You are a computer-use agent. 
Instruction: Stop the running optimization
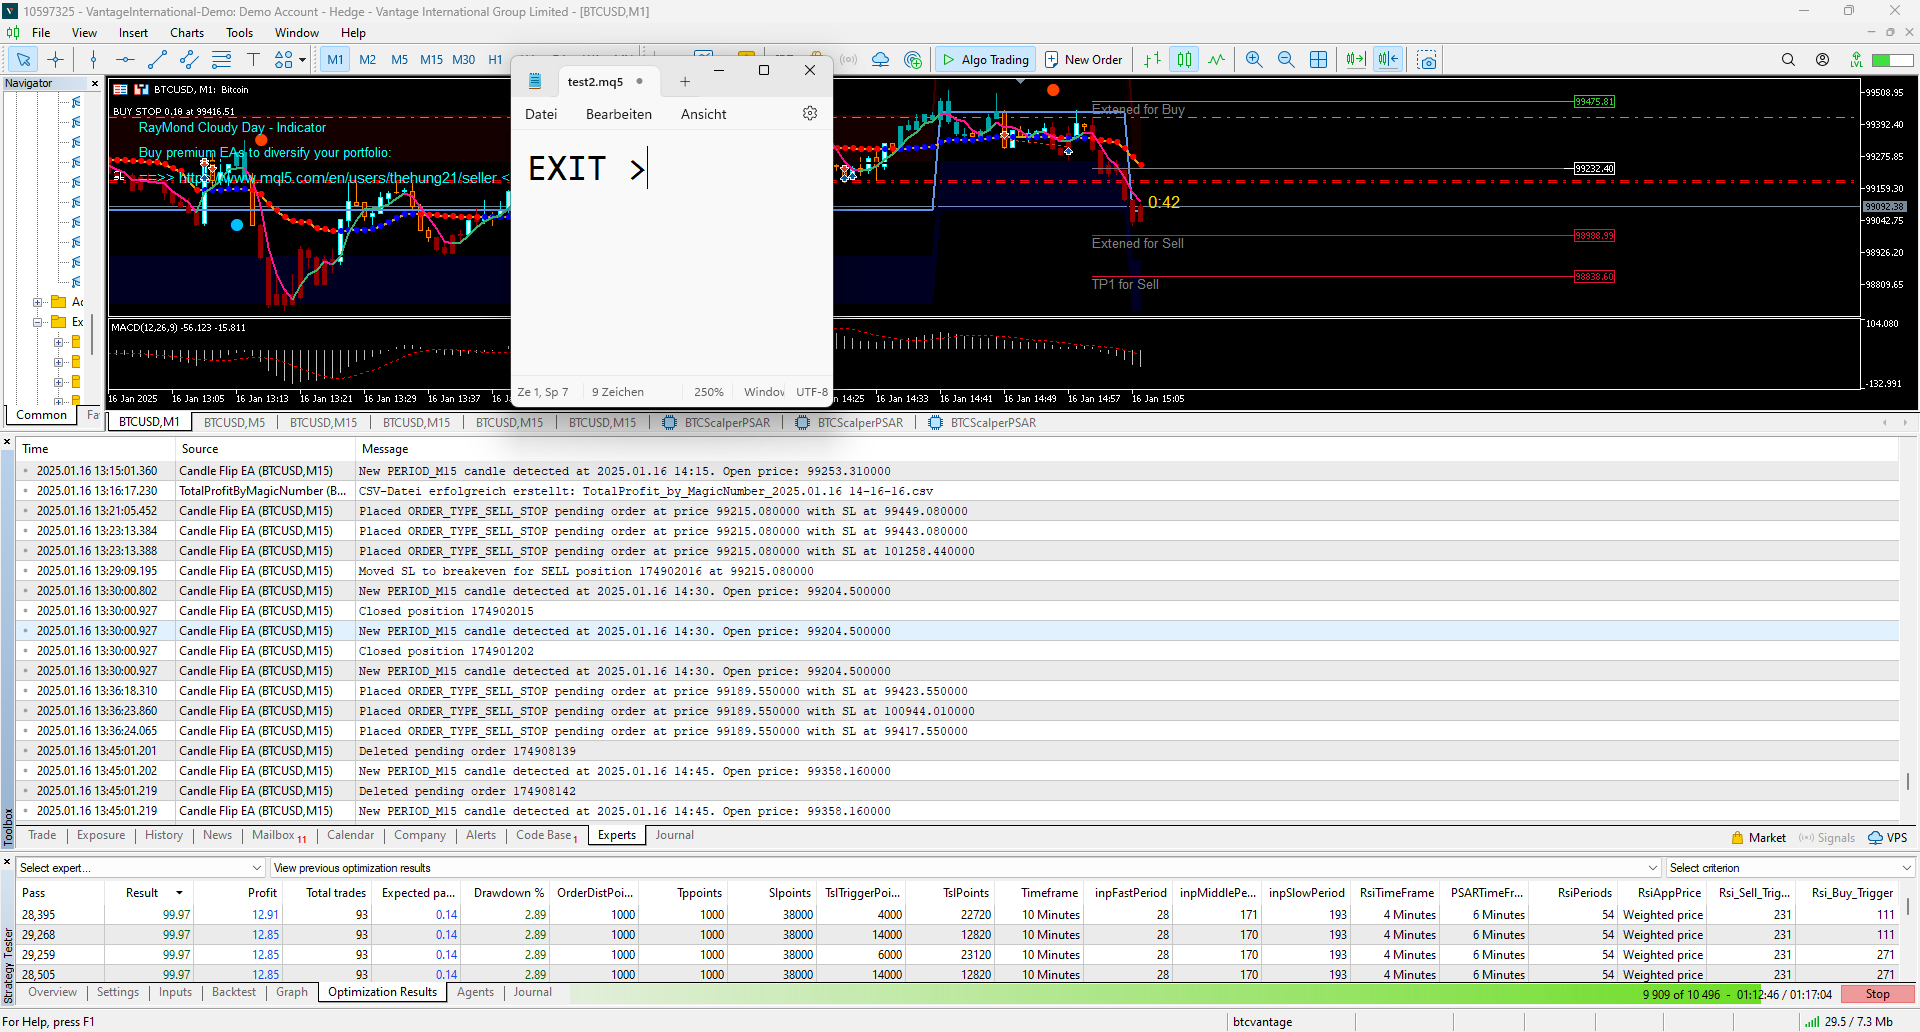click(1877, 994)
